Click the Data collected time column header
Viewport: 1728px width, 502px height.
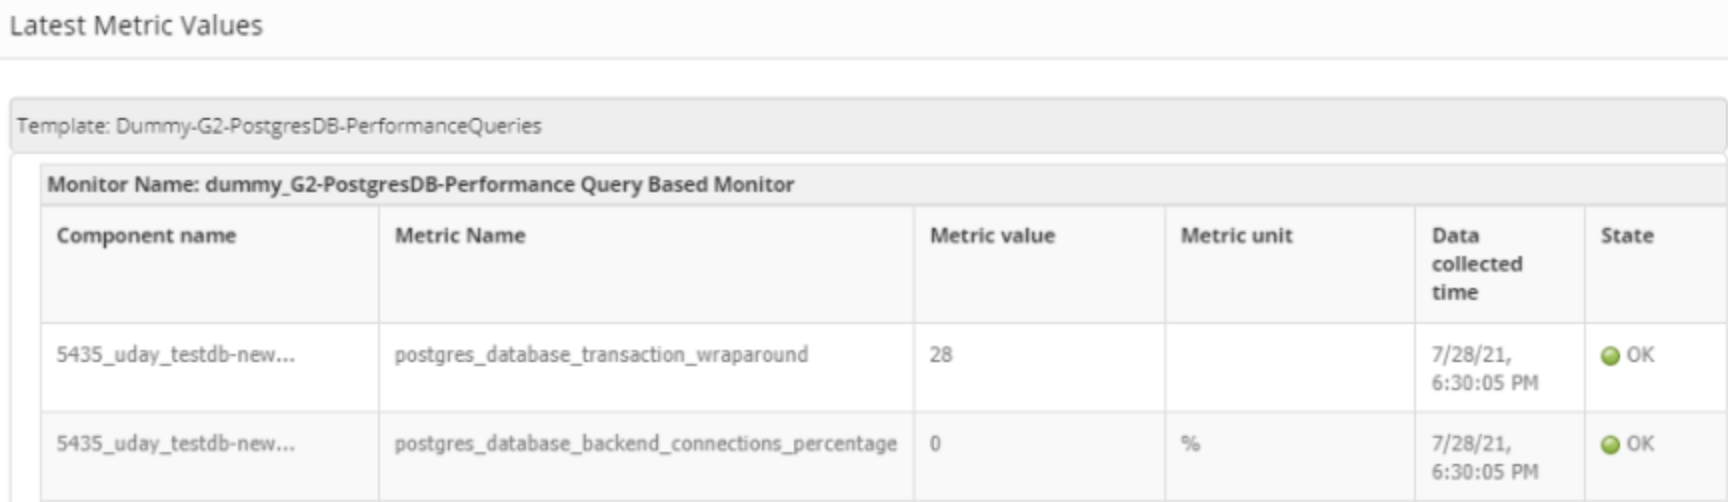tap(1477, 264)
